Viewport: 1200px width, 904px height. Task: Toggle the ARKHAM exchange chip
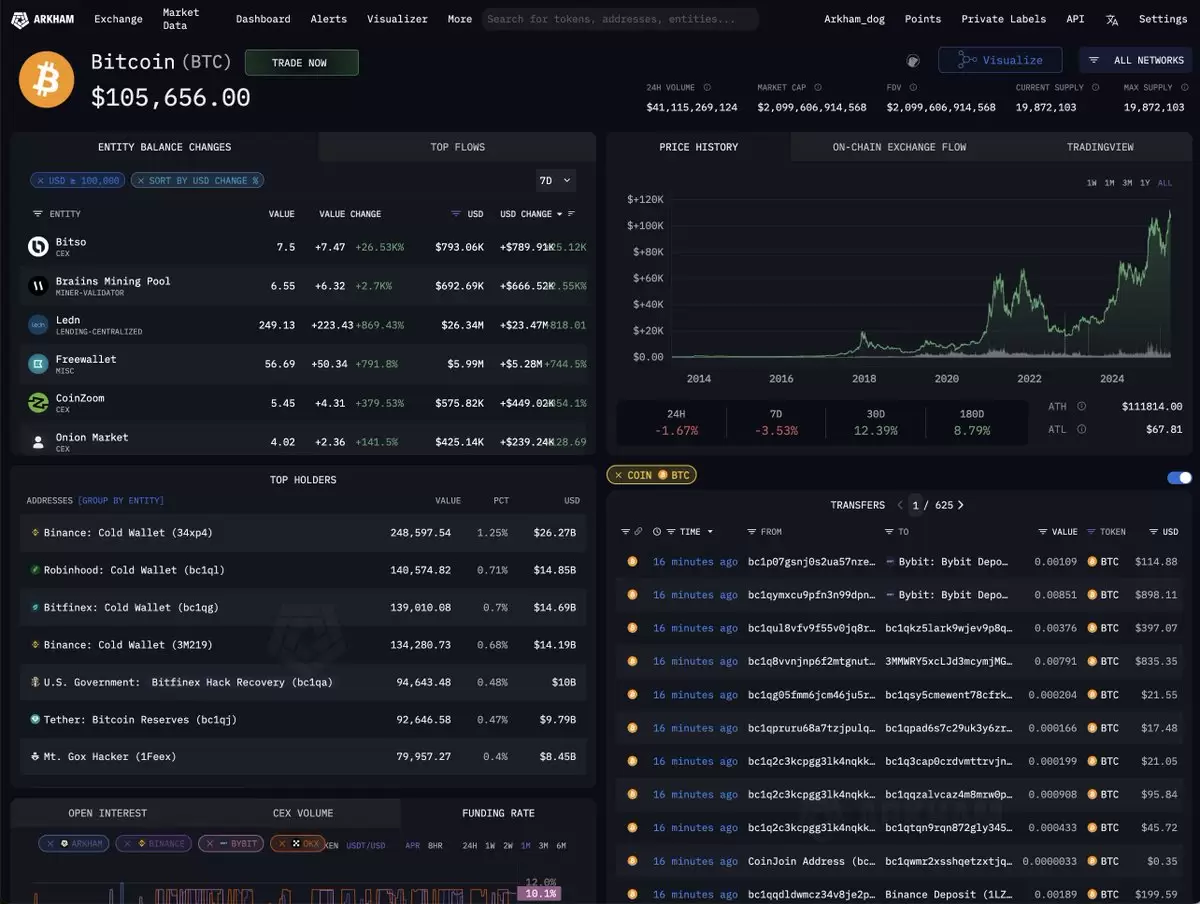[x=74, y=843]
